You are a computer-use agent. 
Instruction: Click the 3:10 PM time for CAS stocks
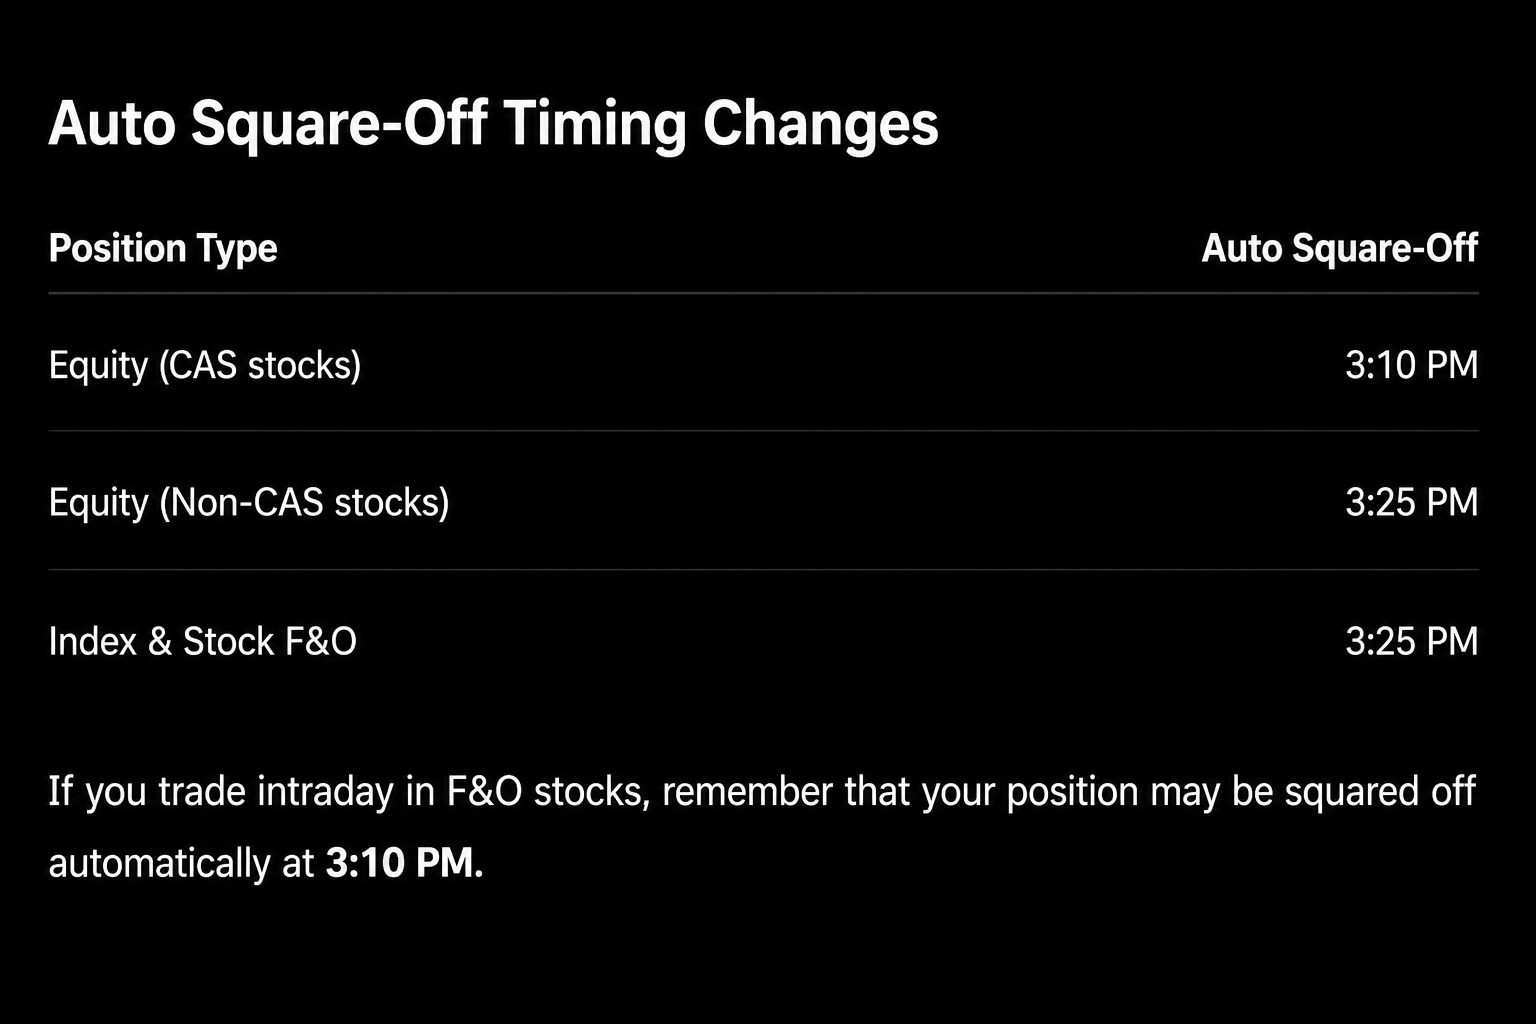[1411, 365]
